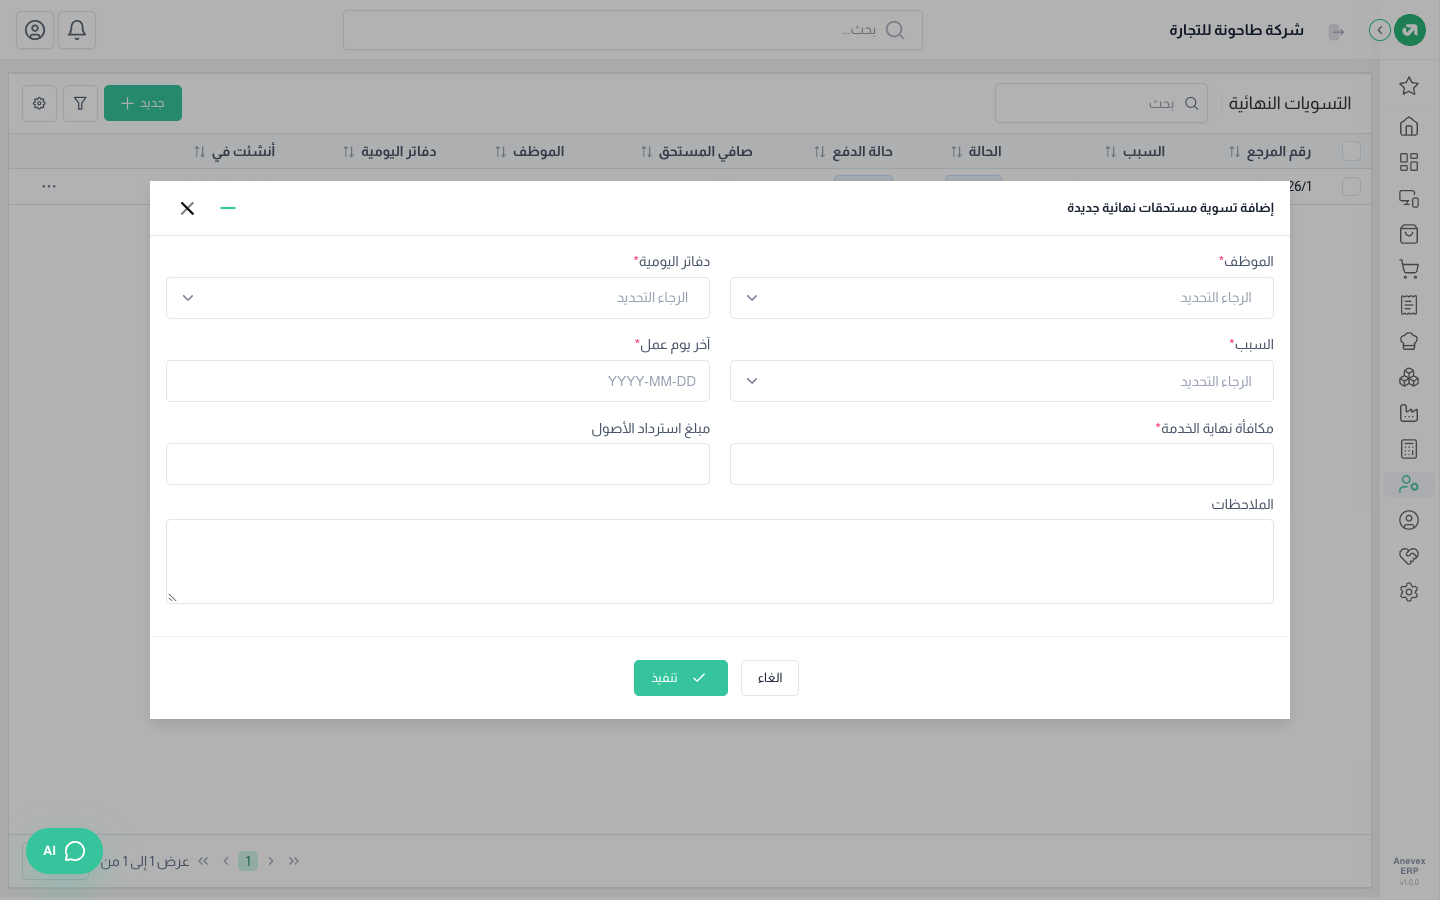Tick the checkbox in row 26/1

1351,186
